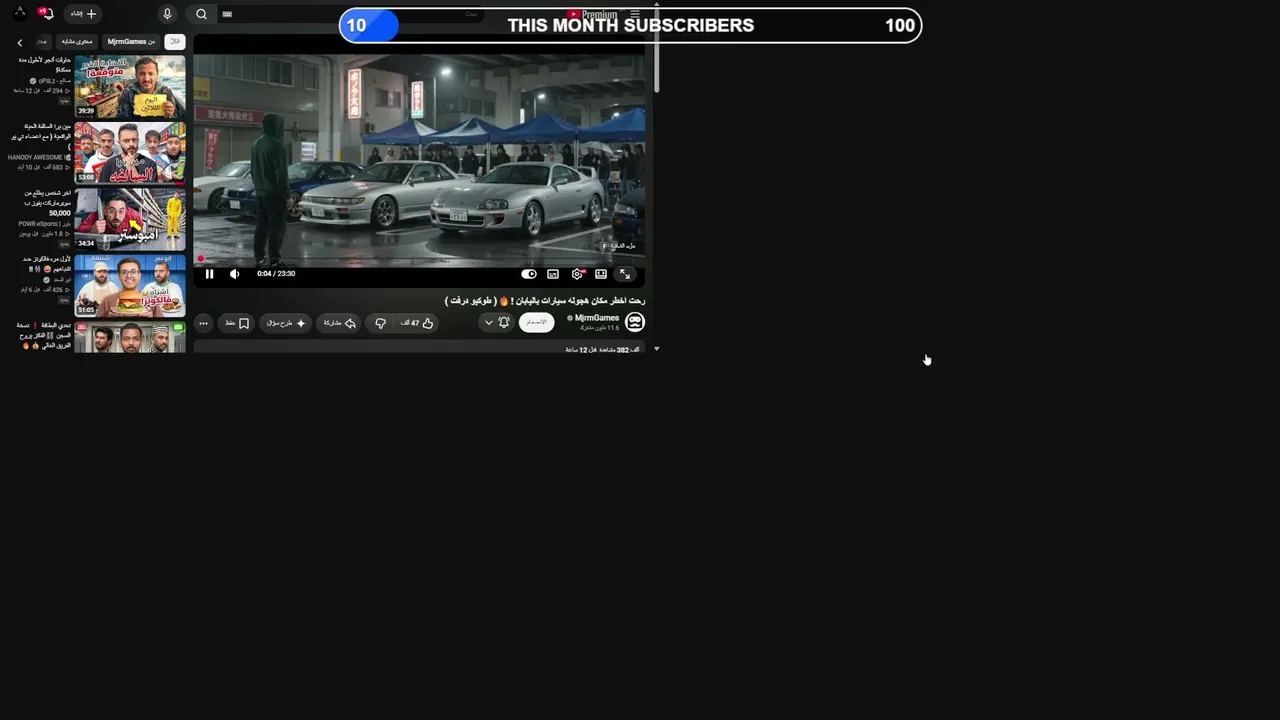This screenshot has height=720, width=1280.
Task: Select the 'MjrmGames' filter chip
Action: [x=131, y=42]
